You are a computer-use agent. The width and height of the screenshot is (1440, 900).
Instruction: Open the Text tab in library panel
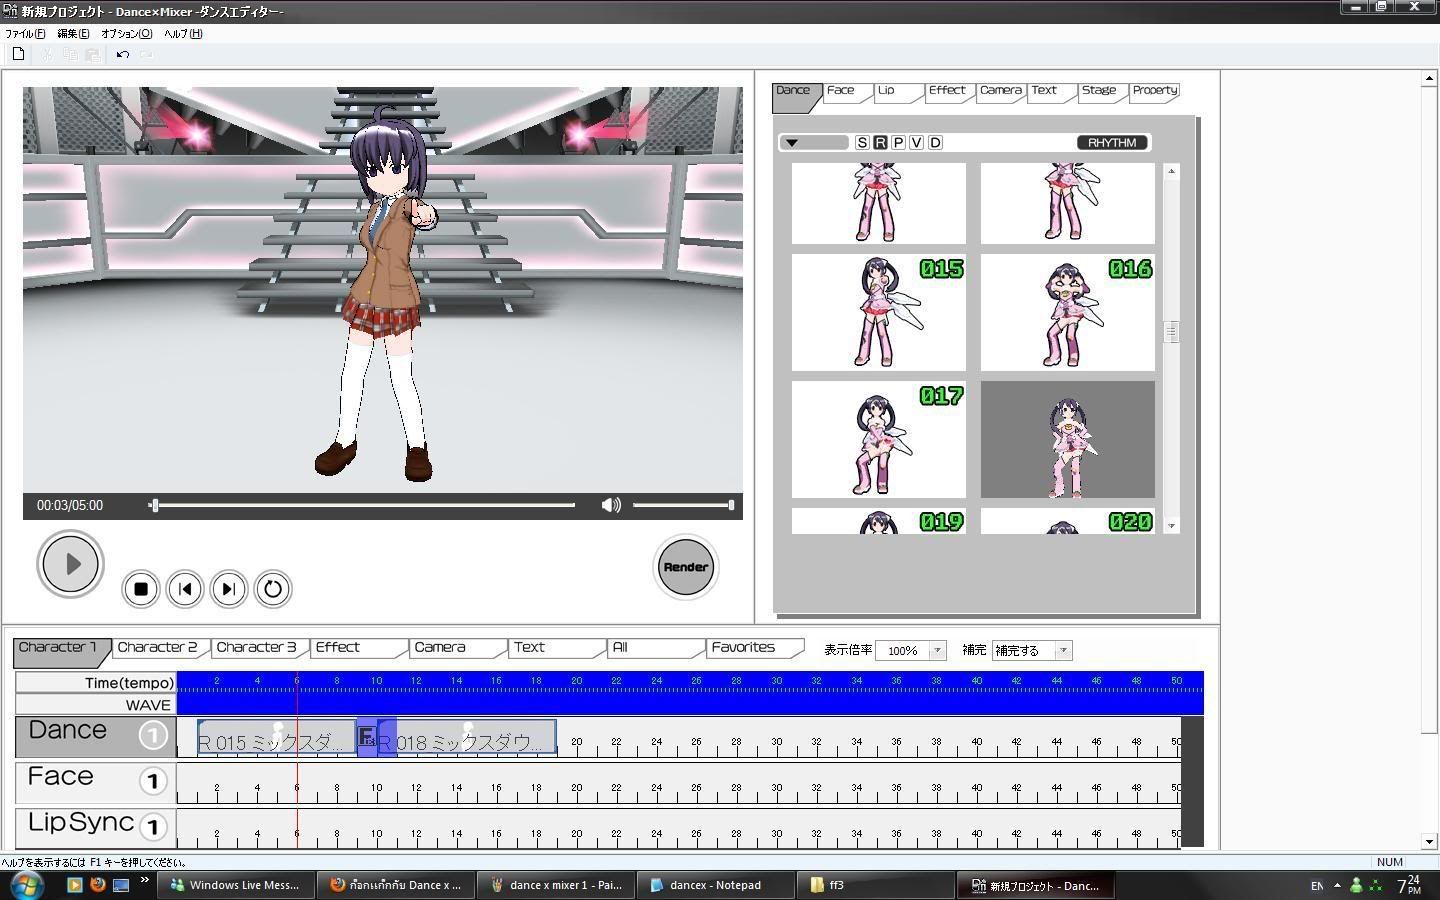(x=1050, y=91)
